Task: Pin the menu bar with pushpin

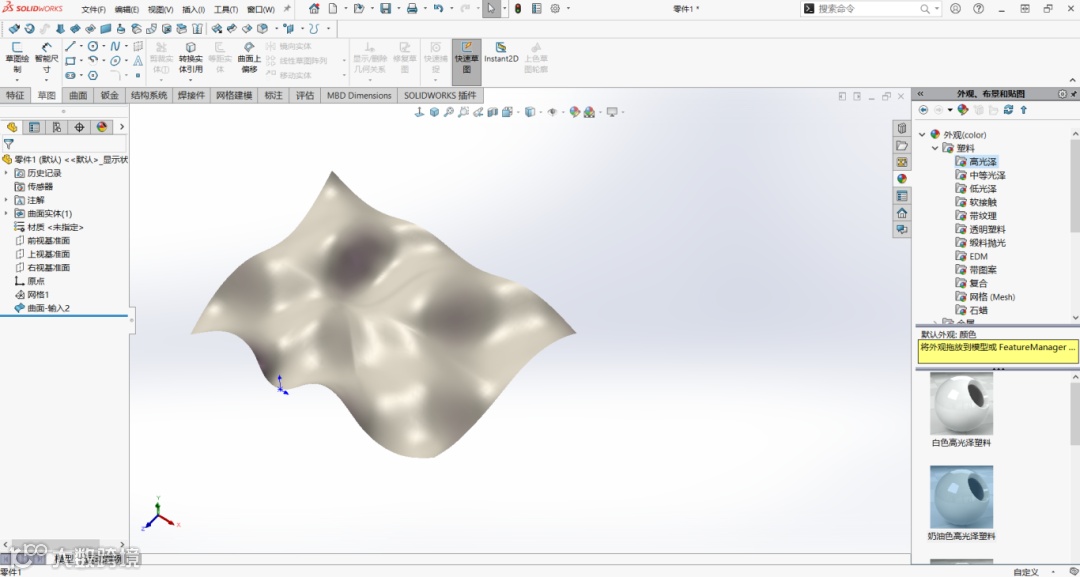Action: point(287,9)
